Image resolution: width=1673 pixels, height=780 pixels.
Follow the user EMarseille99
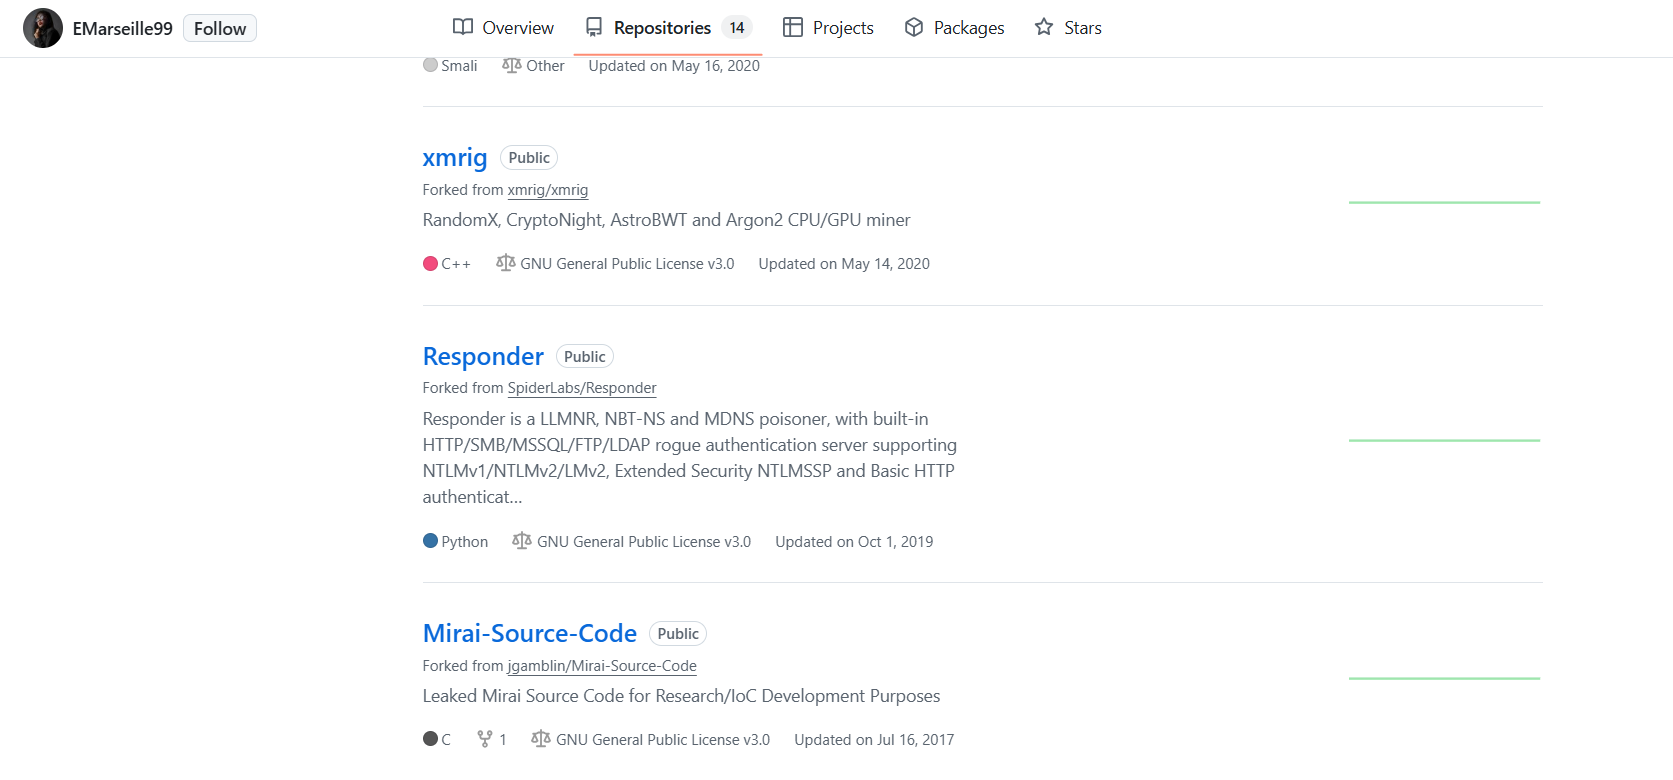coord(220,28)
